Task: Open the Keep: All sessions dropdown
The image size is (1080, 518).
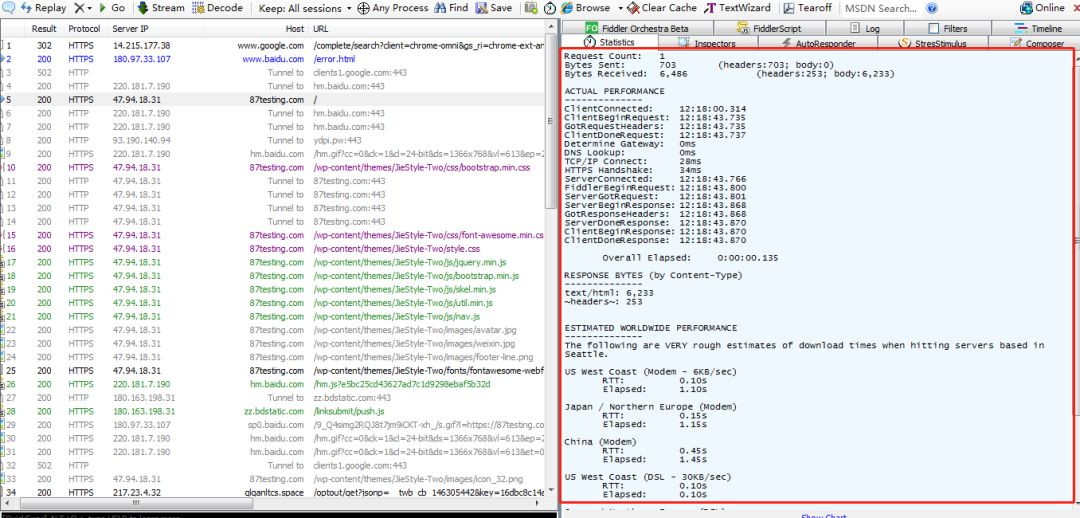Action: pos(305,8)
